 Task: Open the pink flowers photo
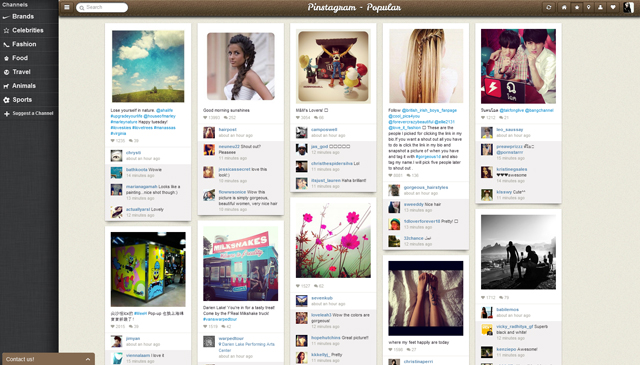point(333,241)
